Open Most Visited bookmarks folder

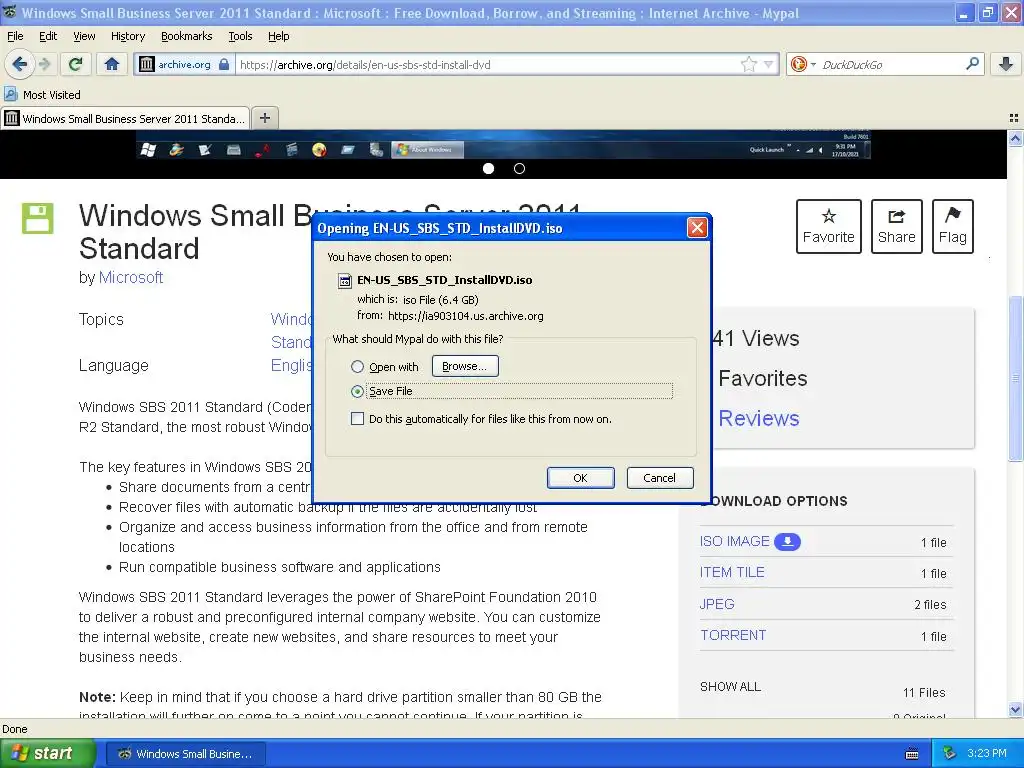43,95
